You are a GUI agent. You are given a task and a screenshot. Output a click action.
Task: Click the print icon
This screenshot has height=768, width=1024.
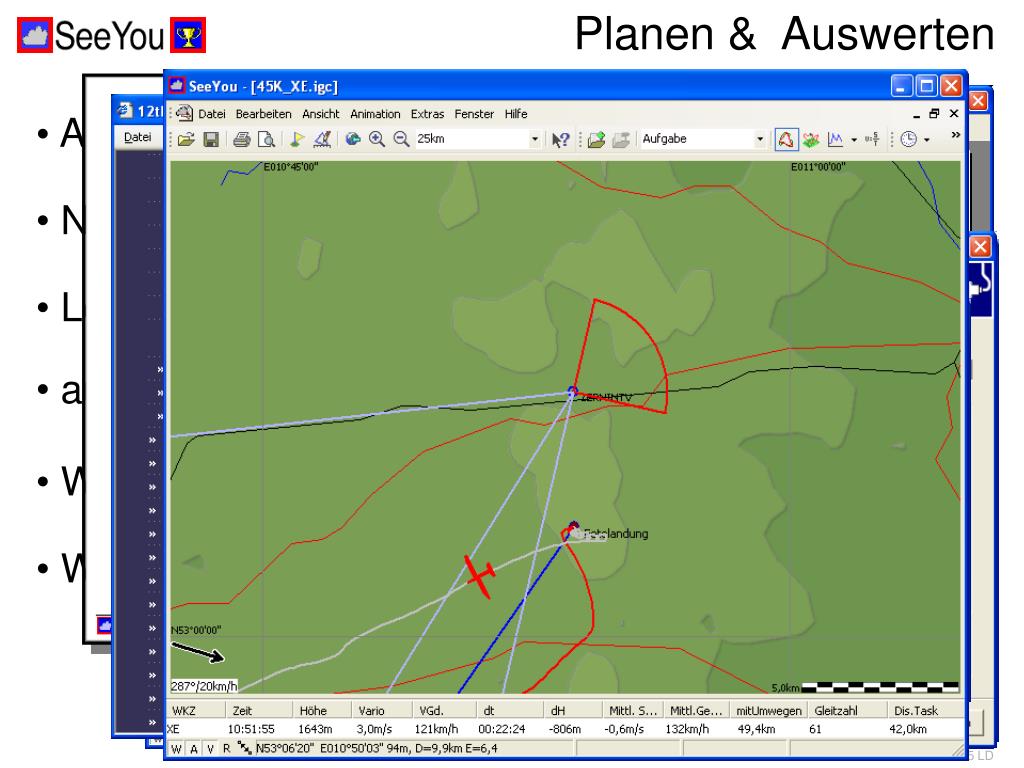tap(242, 139)
